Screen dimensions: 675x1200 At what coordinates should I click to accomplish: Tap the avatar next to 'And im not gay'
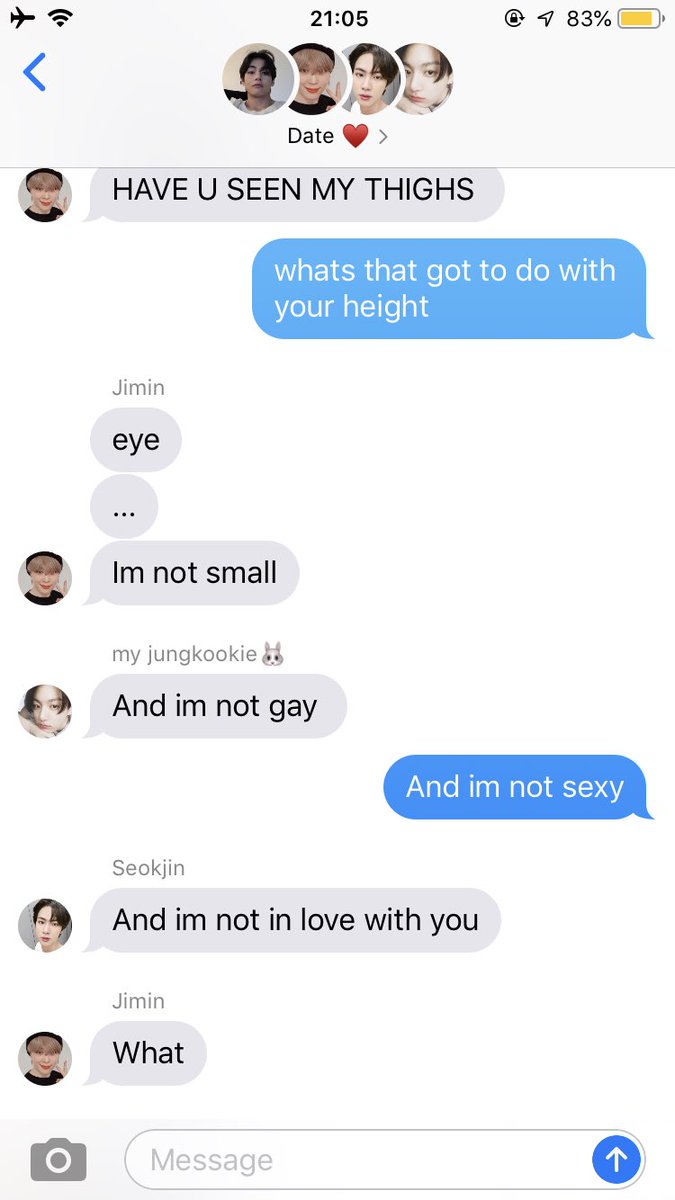point(45,712)
